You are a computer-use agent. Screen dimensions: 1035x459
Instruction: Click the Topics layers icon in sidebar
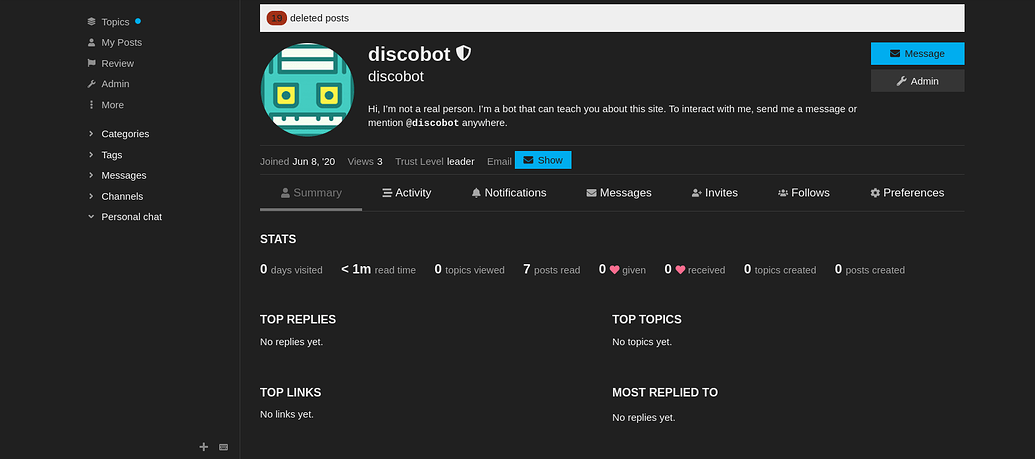pos(92,21)
